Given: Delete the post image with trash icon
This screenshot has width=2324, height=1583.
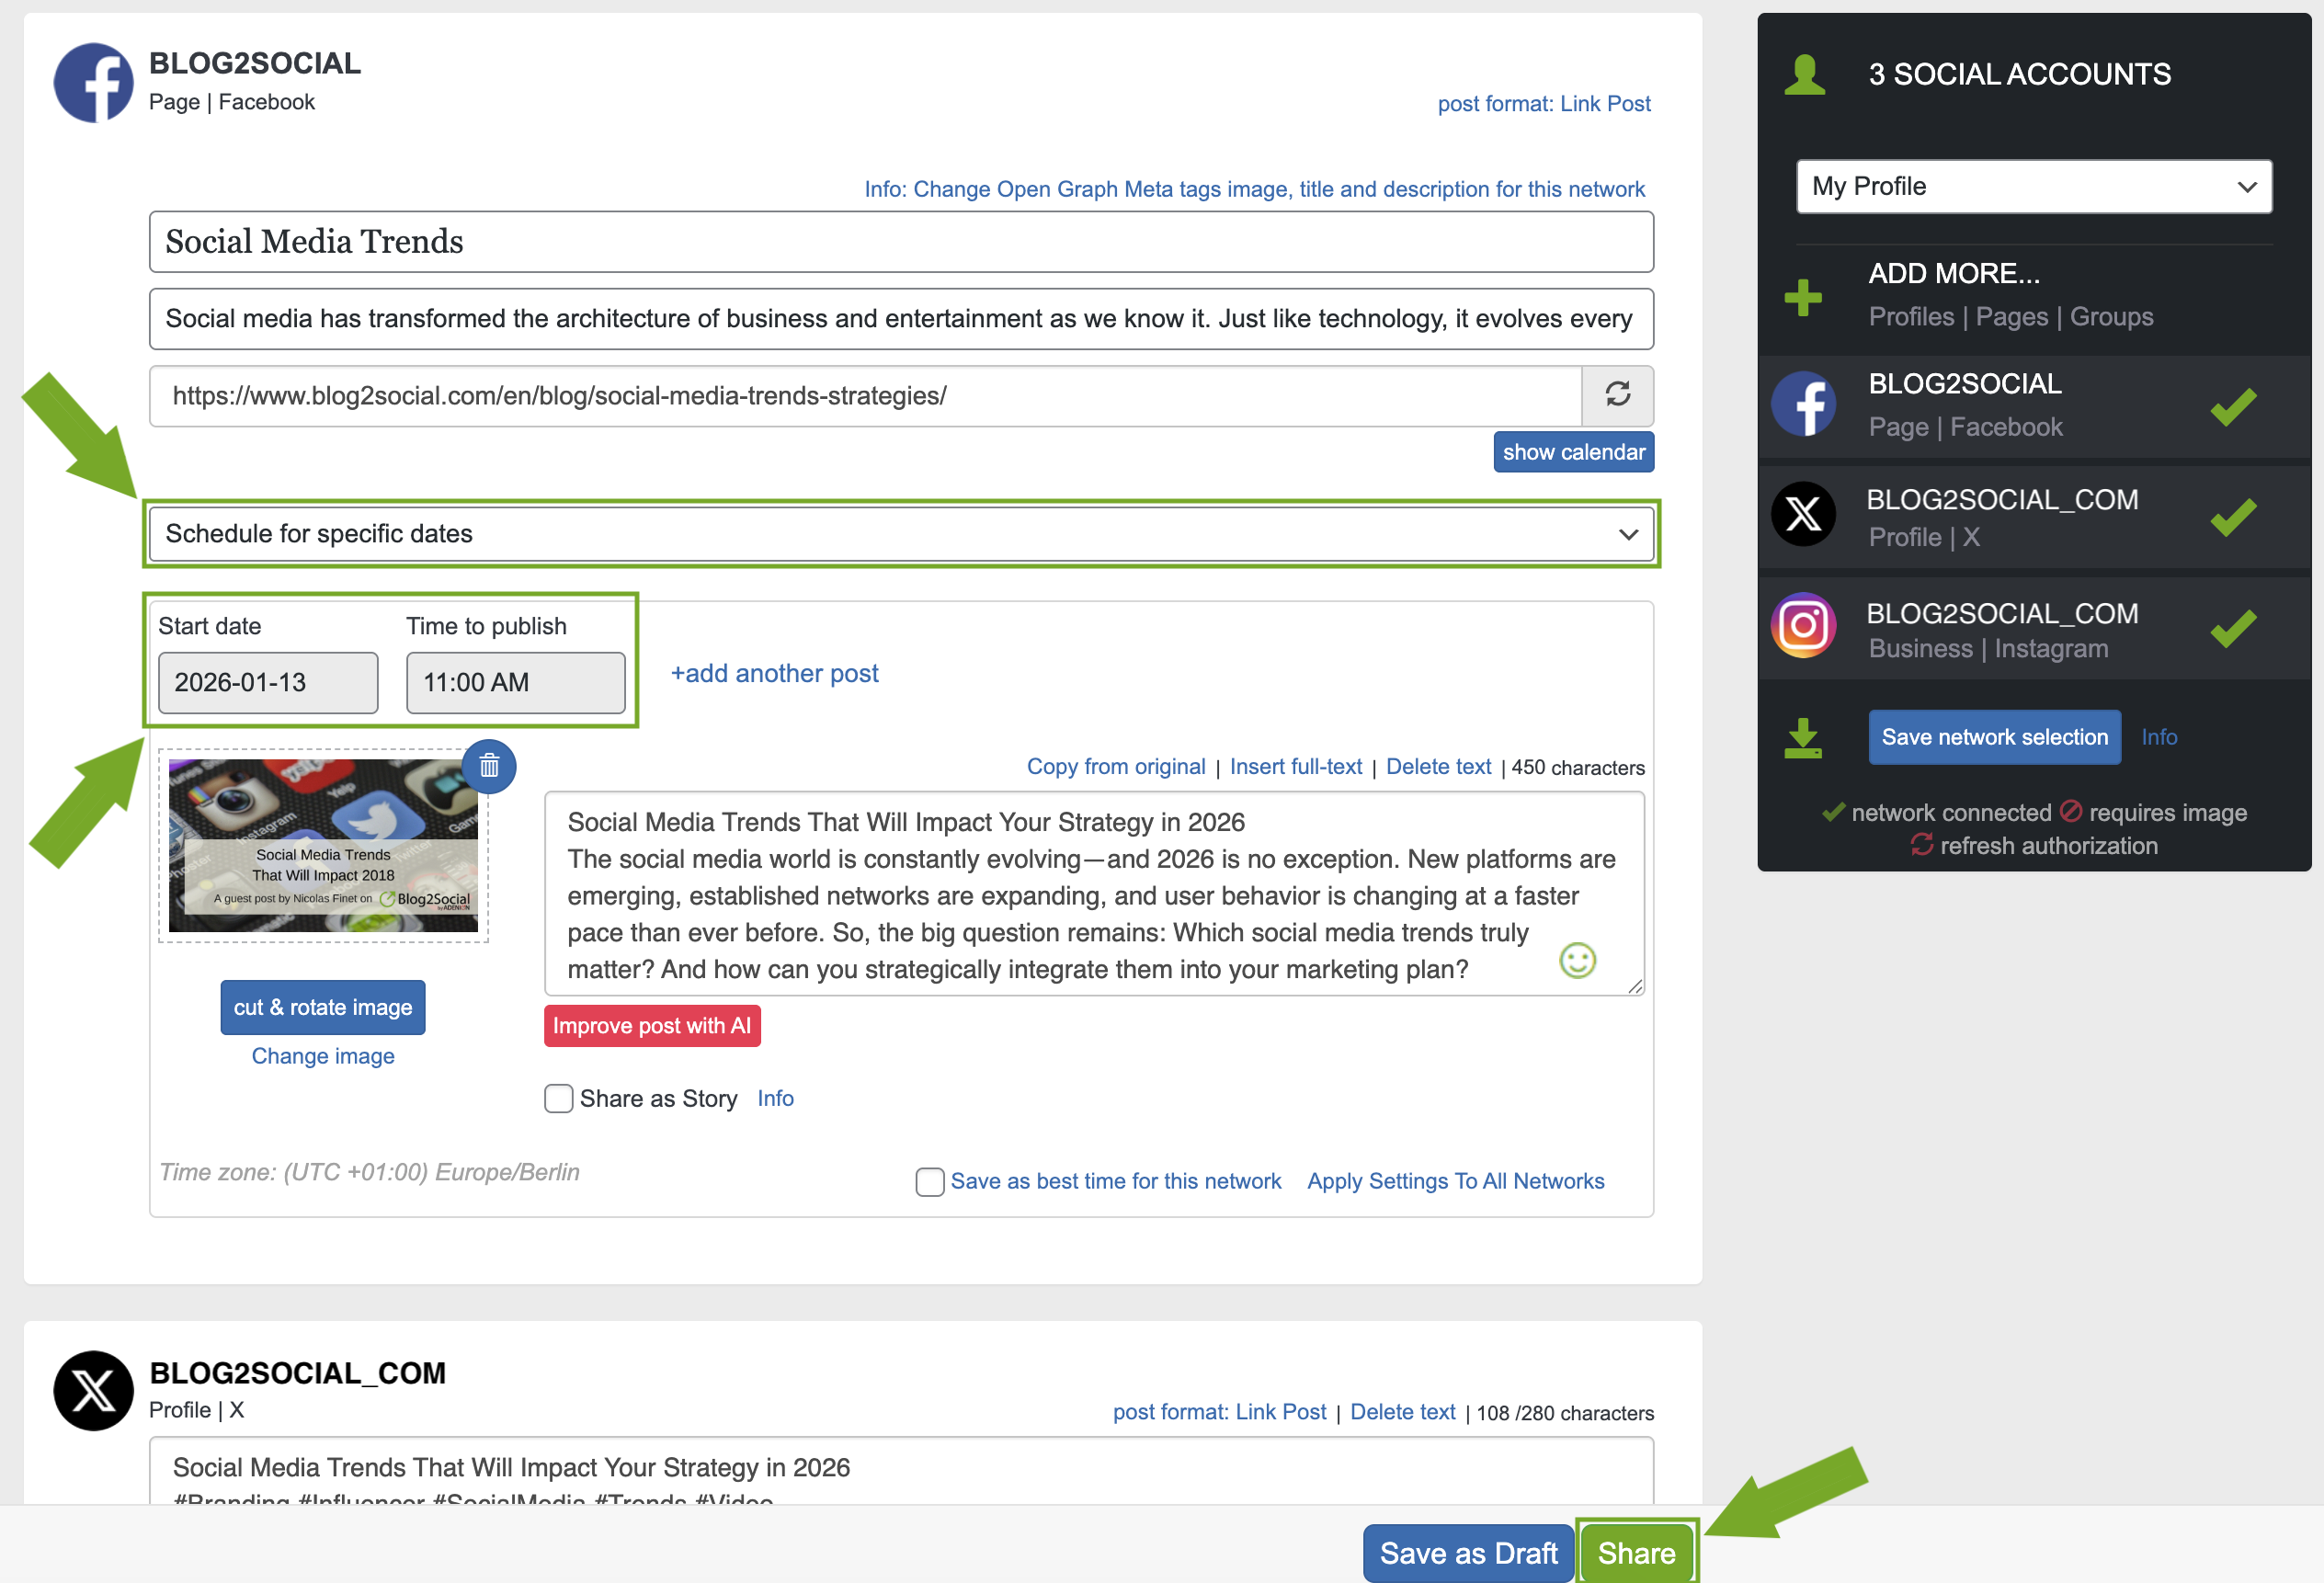Looking at the screenshot, I should pos(489,767).
